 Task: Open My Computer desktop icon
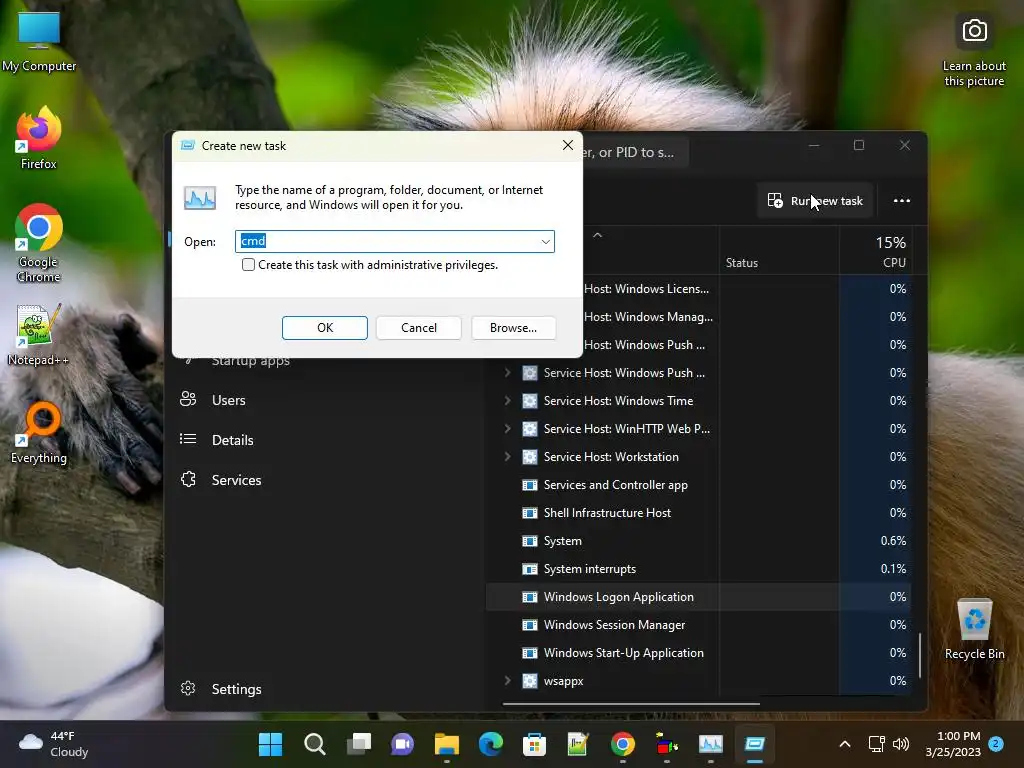(x=39, y=42)
